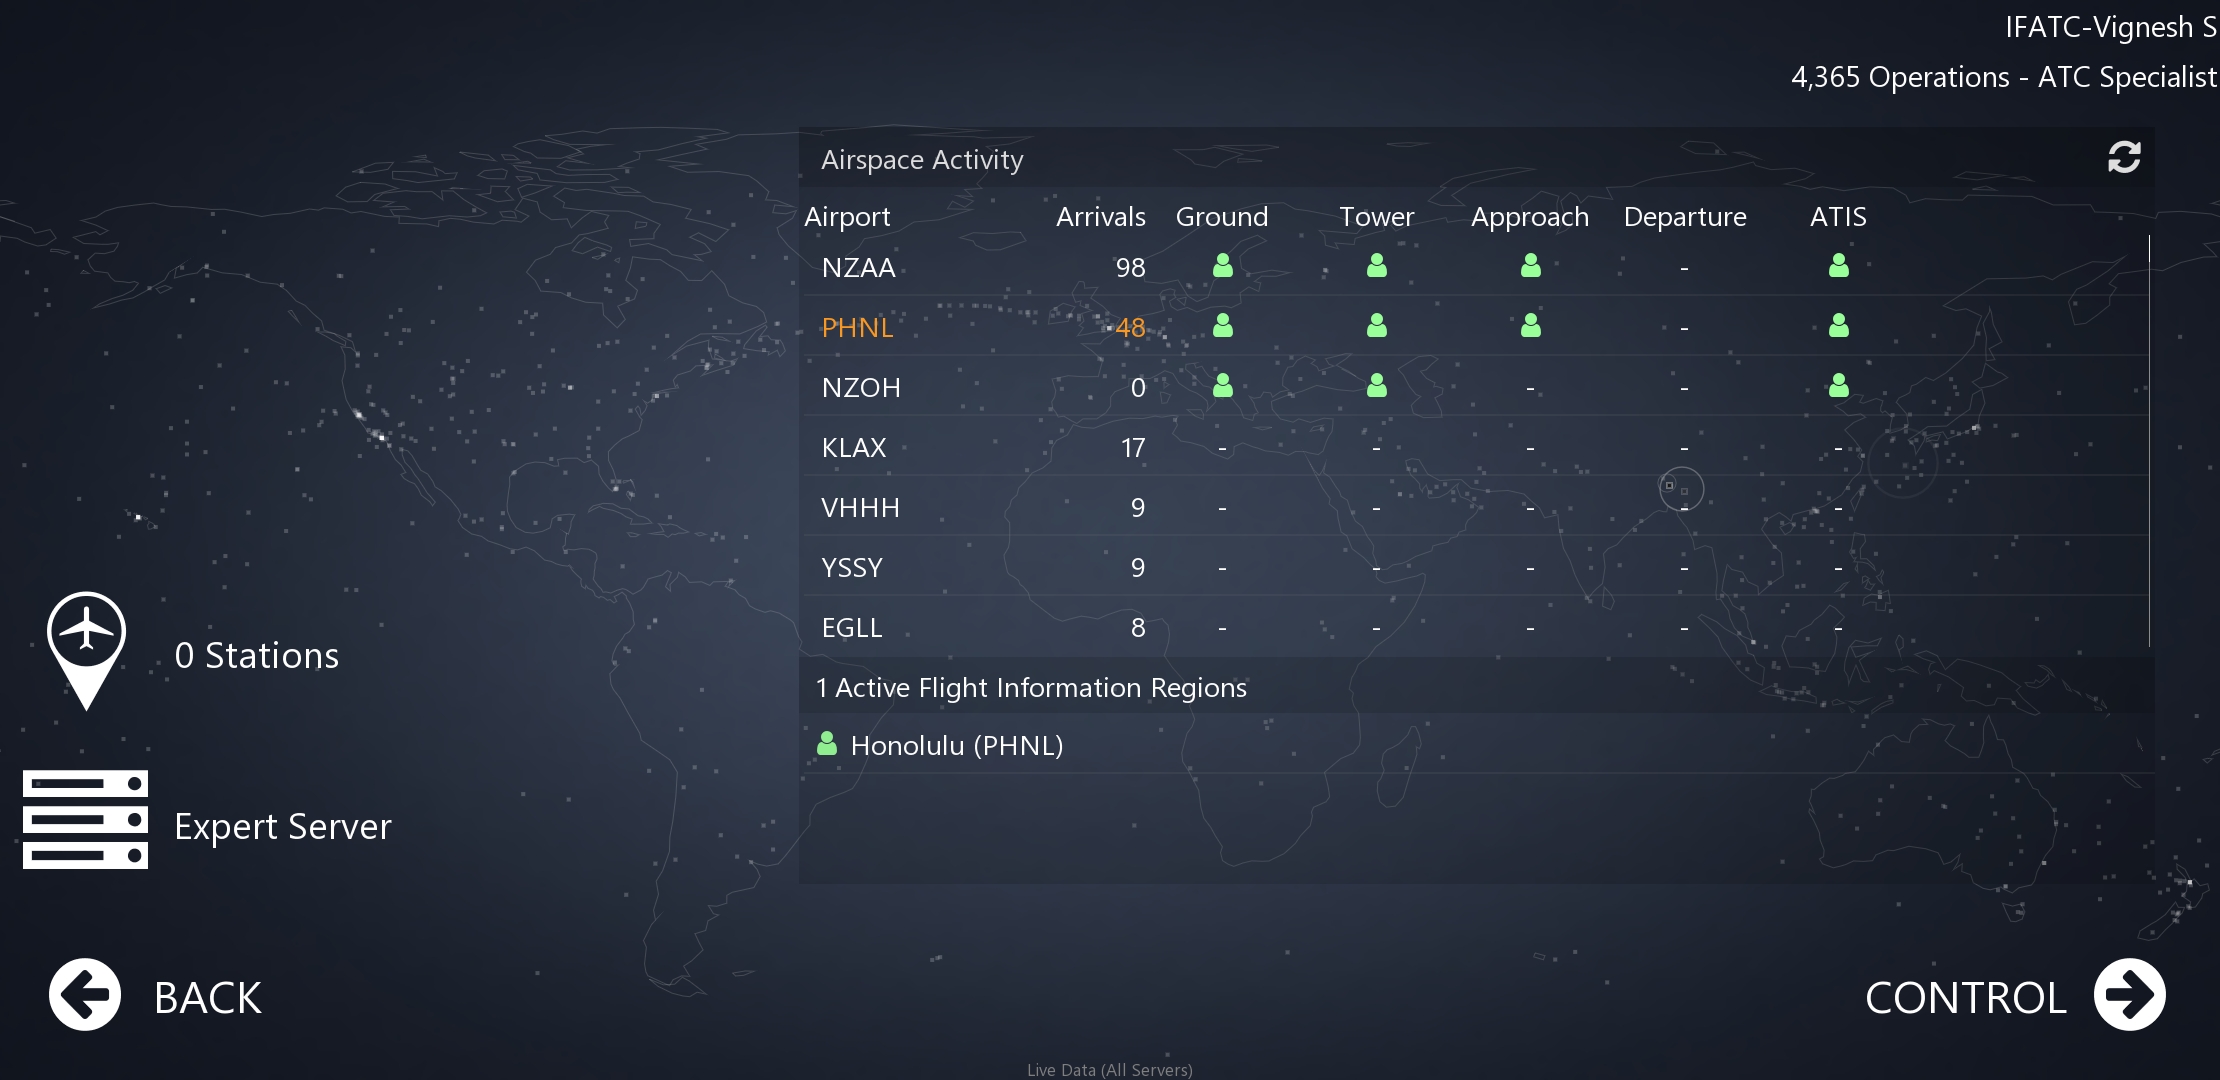
Task: Click the Airspace Activity refresh icon
Action: click(x=2124, y=157)
